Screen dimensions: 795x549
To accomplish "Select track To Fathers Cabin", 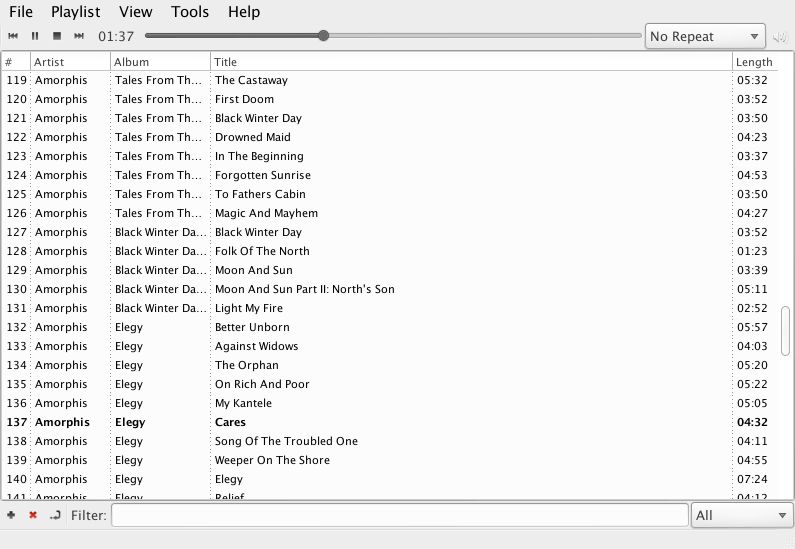I will (x=390, y=194).
